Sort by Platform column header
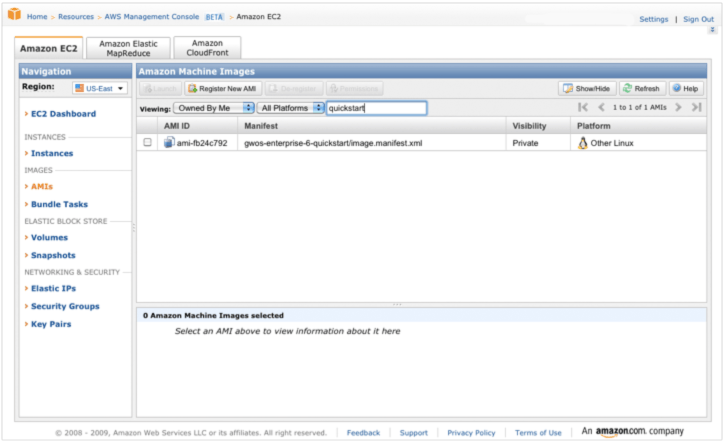 (639, 126)
